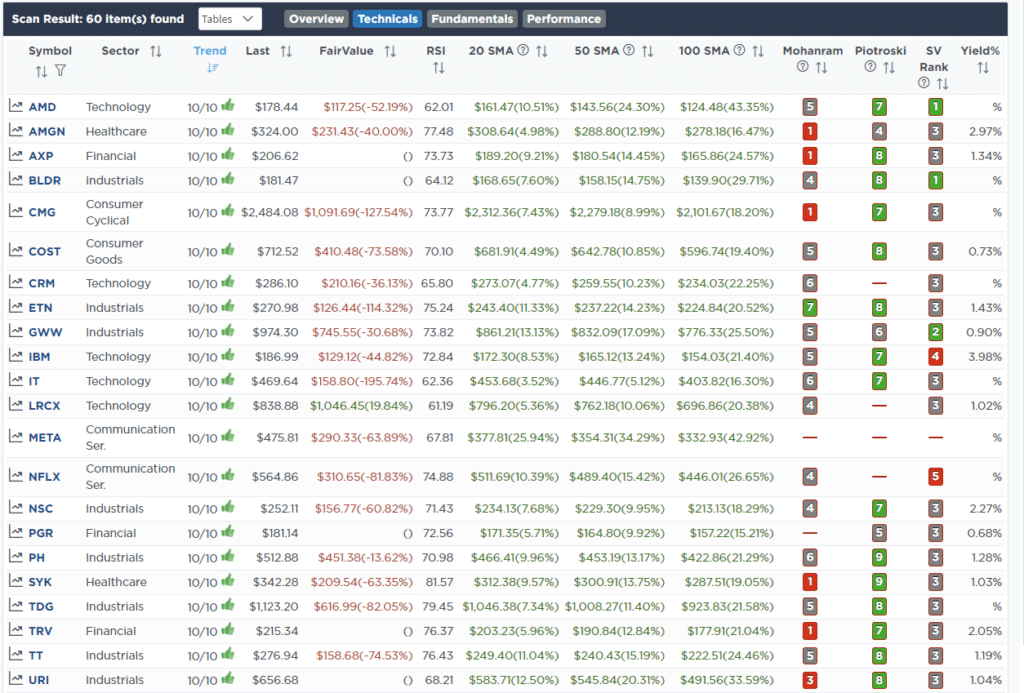Sort by SV Rank column arrows
The image size is (1024, 693).
pos(942,84)
